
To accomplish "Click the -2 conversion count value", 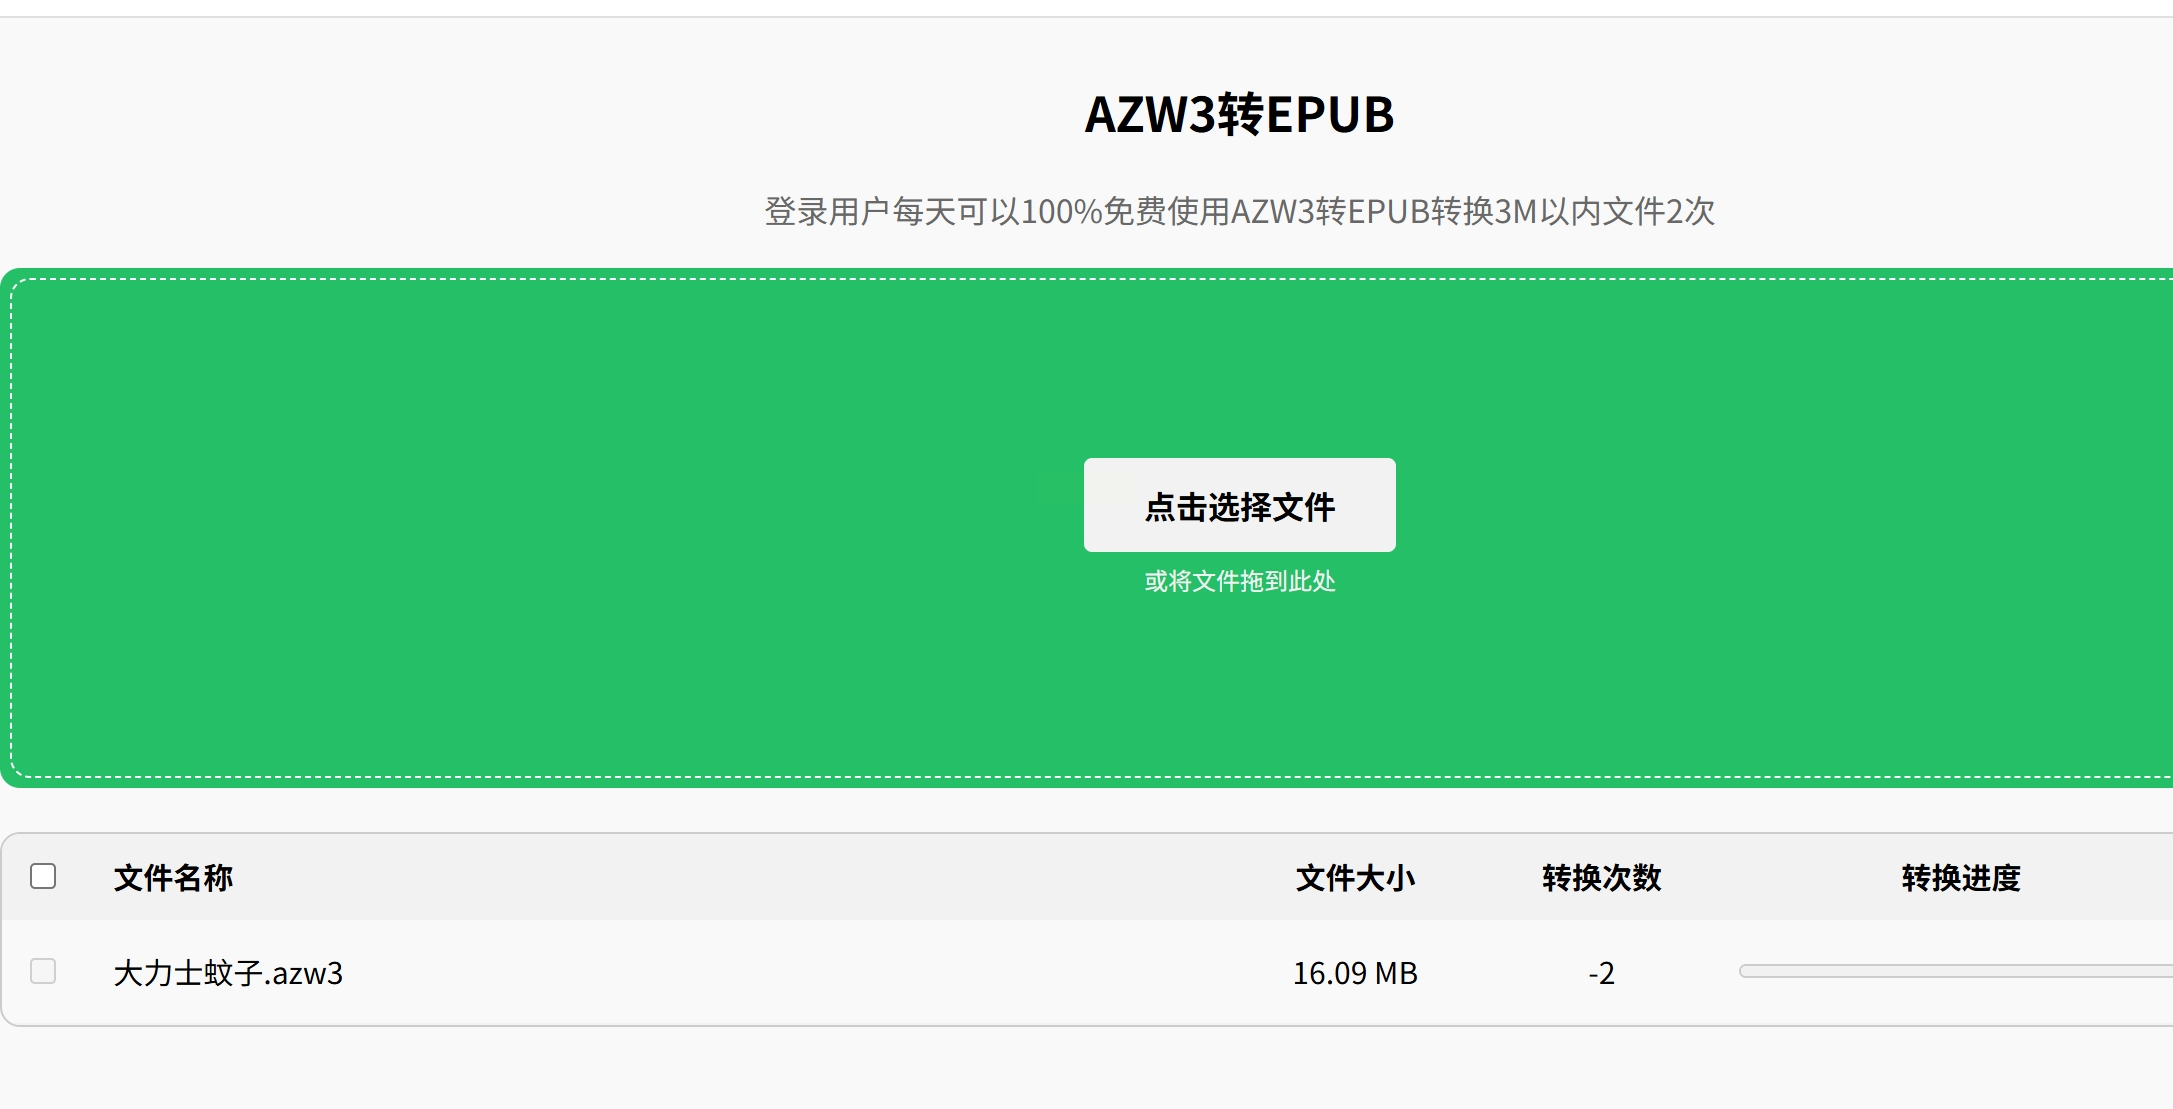I will 1601,973.
